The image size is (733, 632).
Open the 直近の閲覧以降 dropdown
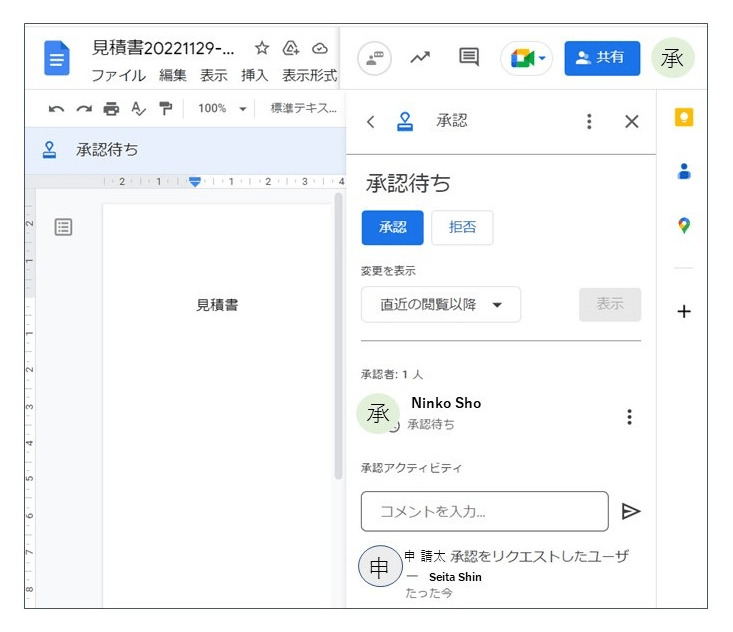tap(441, 305)
